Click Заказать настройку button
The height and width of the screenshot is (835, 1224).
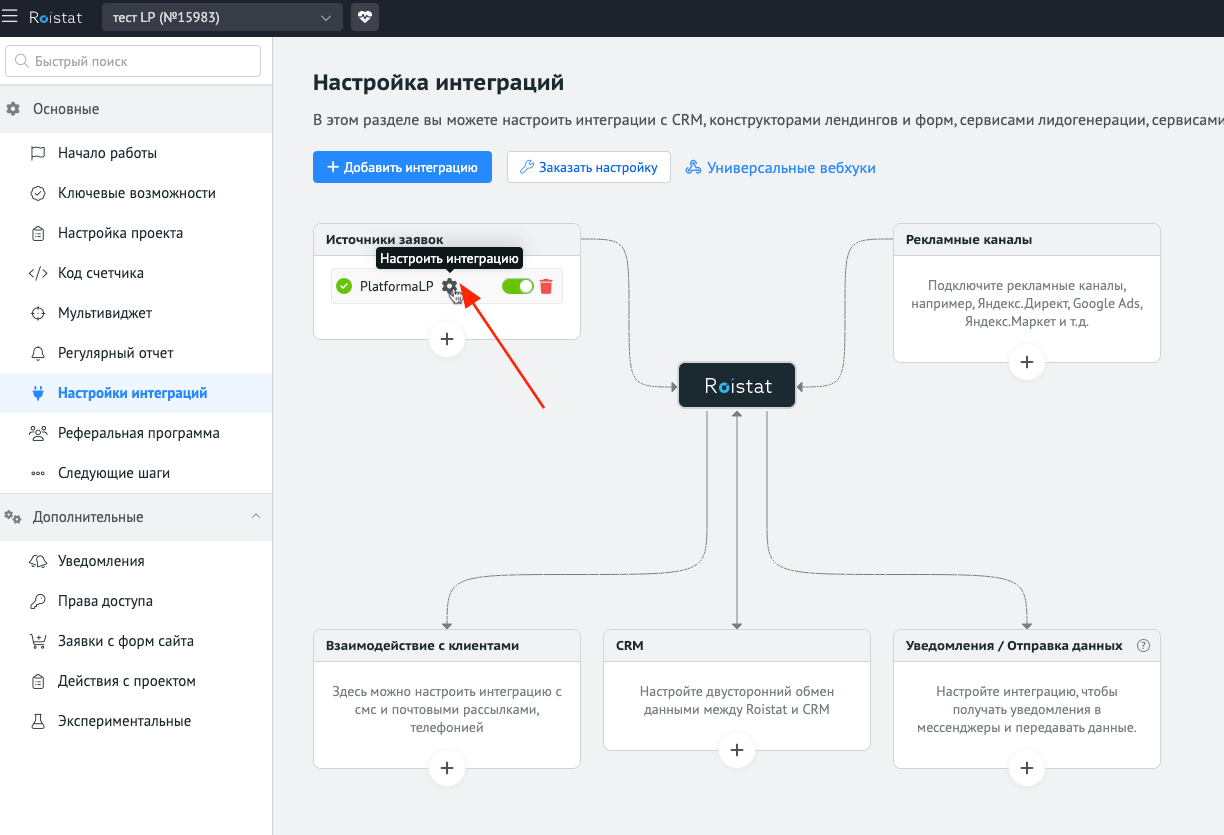coord(589,167)
